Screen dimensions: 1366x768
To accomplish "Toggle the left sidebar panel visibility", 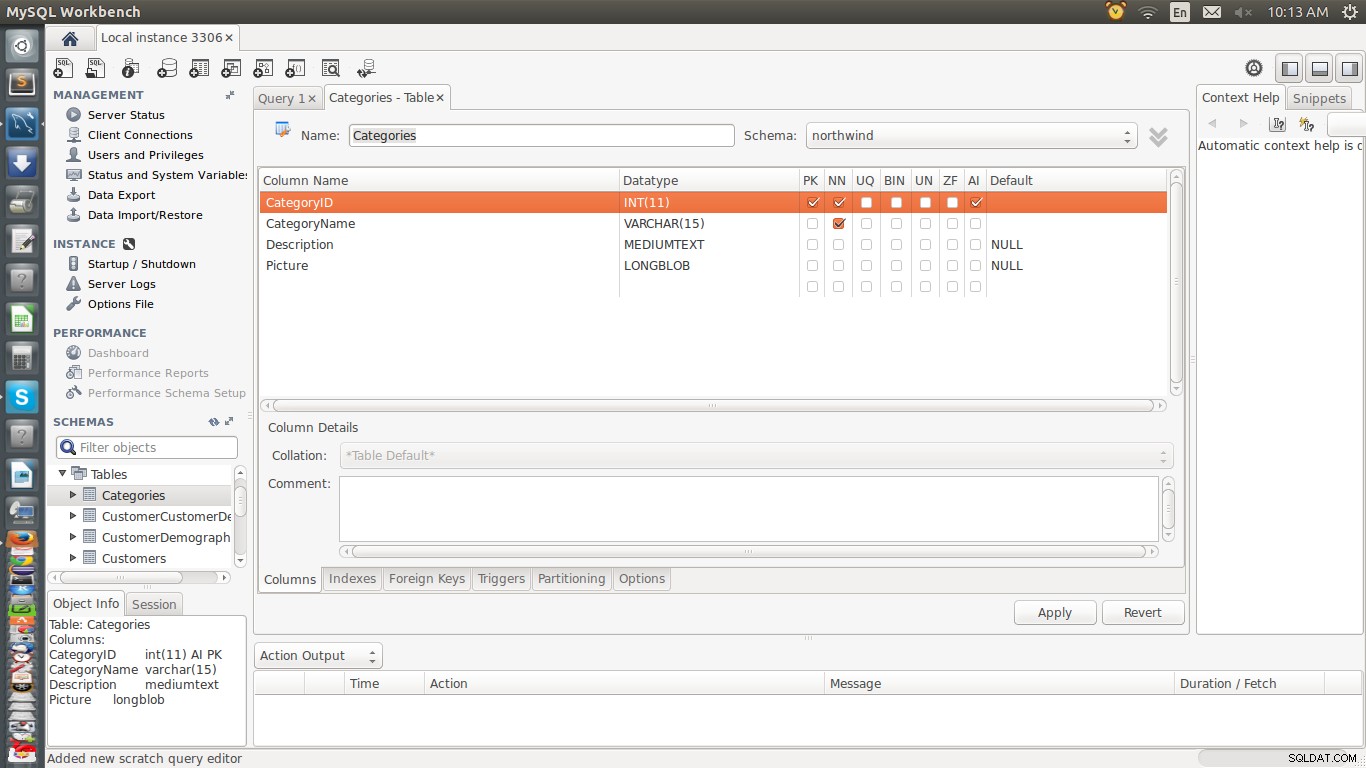I will tap(1290, 68).
